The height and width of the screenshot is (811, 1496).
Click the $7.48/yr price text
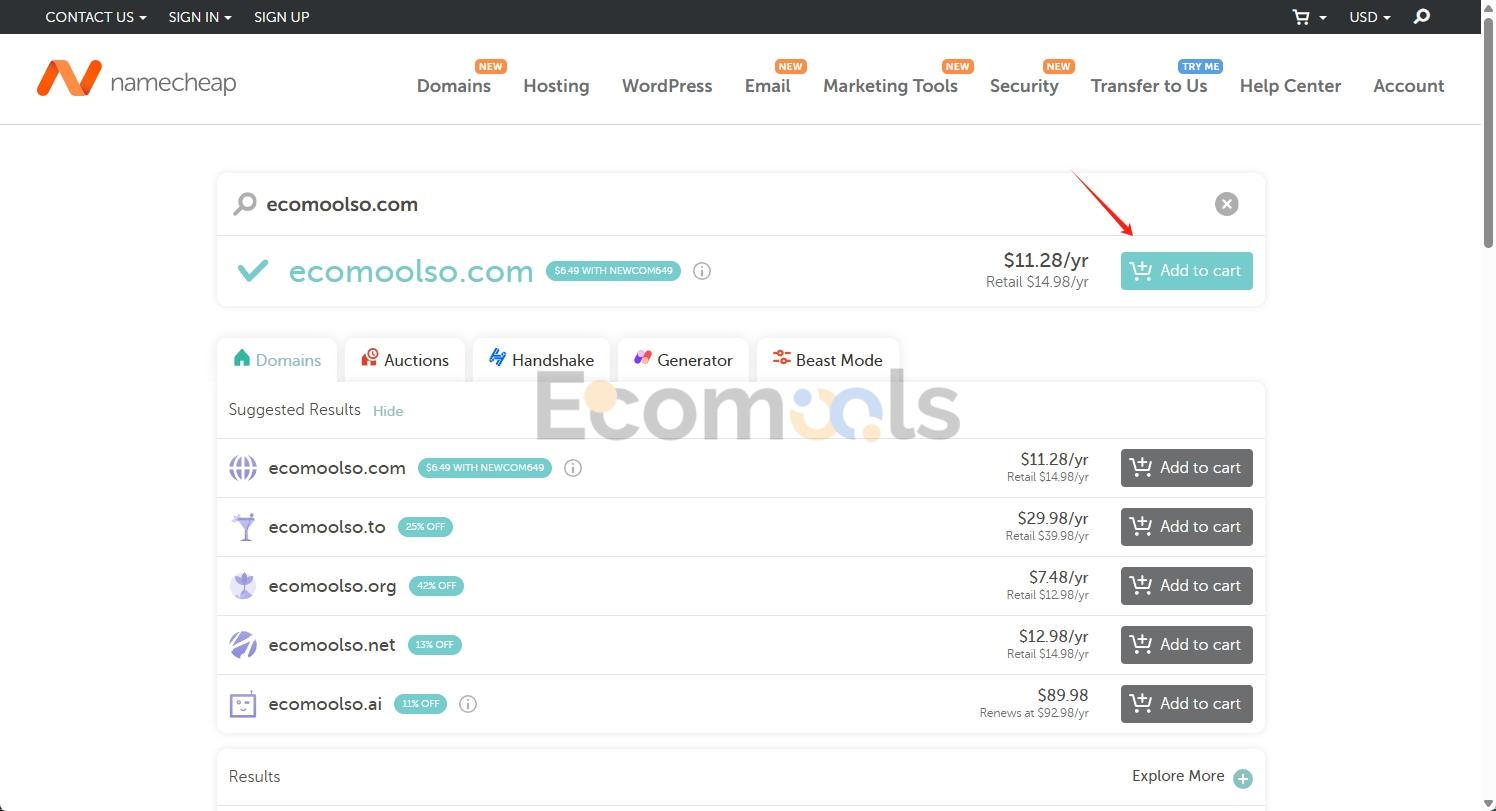click(x=1059, y=577)
